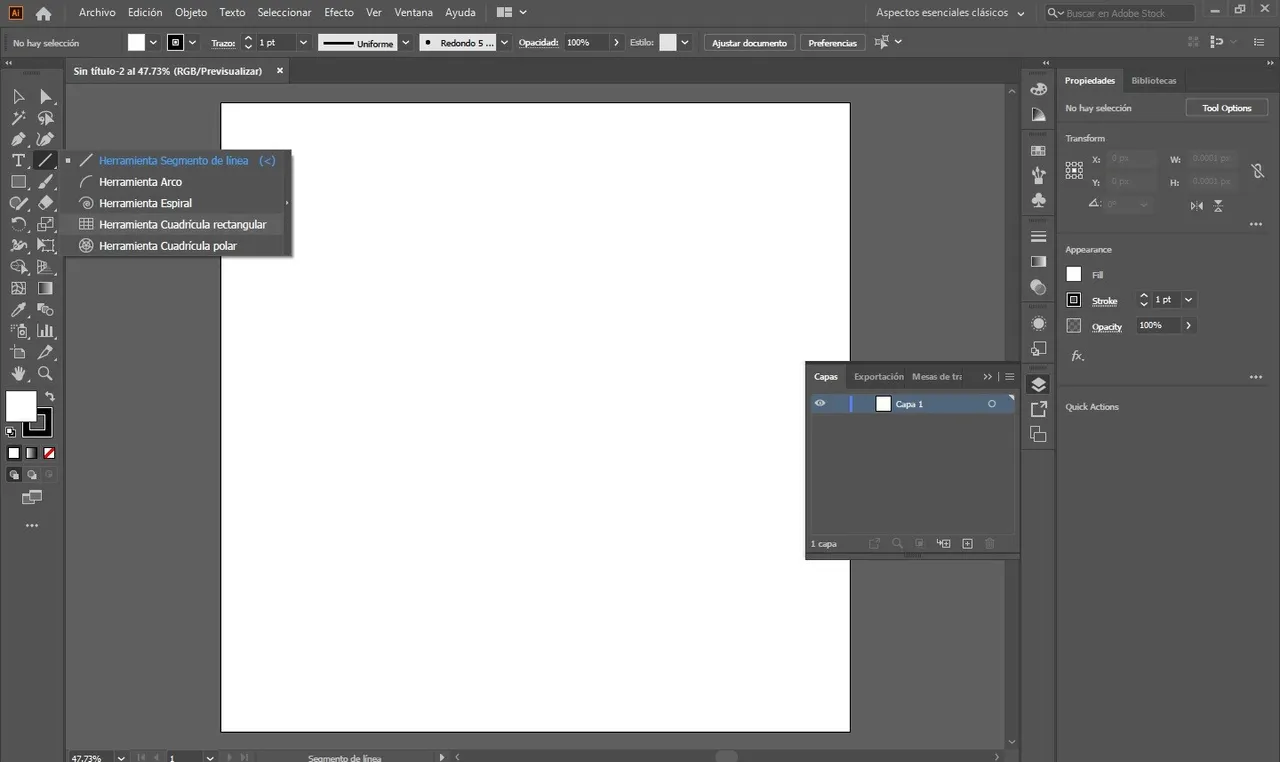Select the Zoom tool
Image resolution: width=1280 pixels, height=762 pixels.
click(x=45, y=374)
